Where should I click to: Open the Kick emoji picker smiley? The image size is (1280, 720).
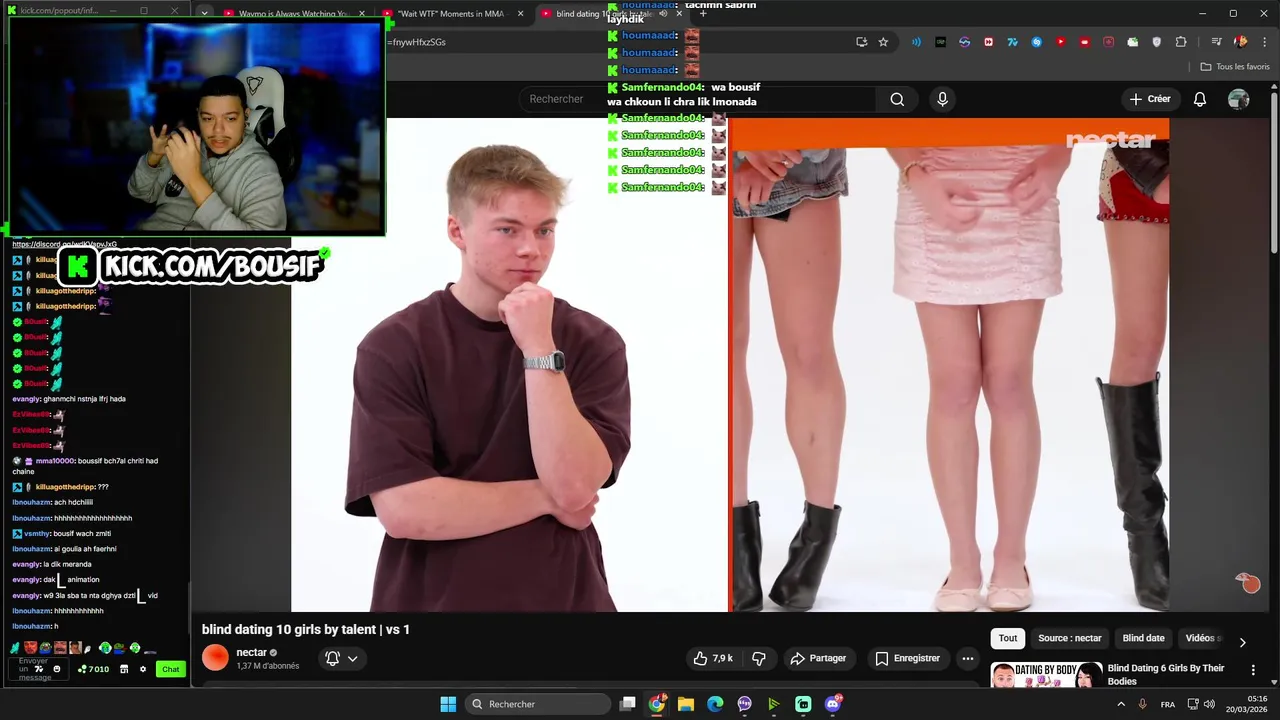click(57, 669)
